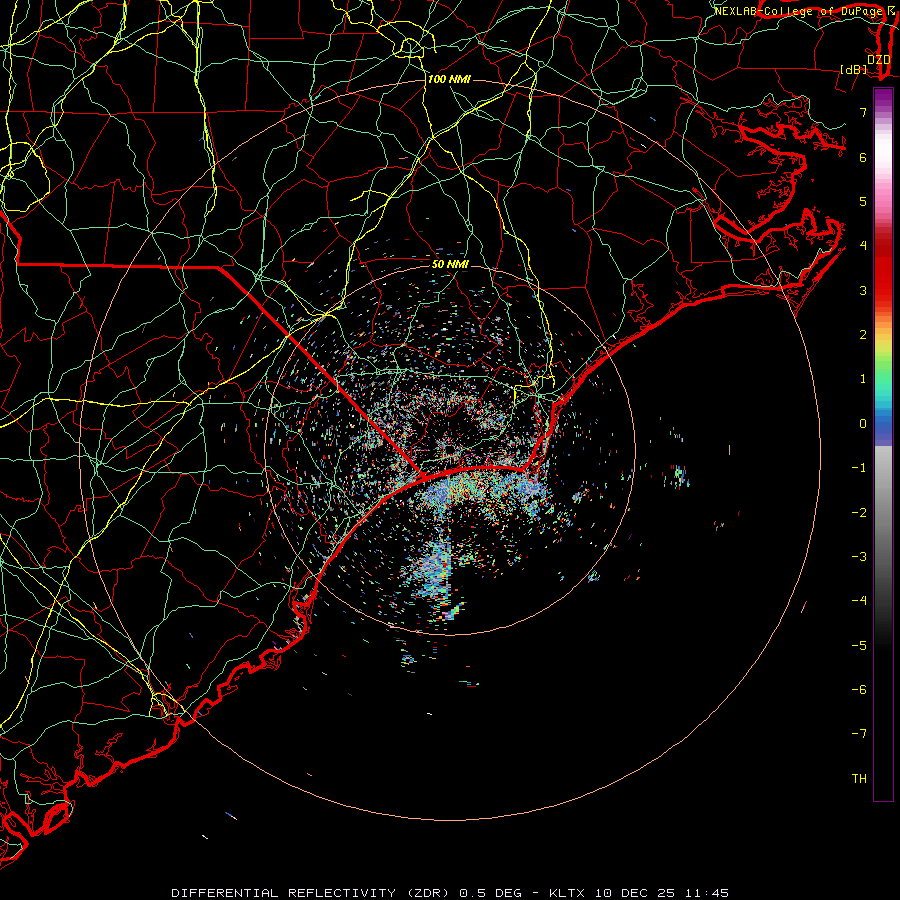Click the ZDR color scale bar

click(883, 444)
